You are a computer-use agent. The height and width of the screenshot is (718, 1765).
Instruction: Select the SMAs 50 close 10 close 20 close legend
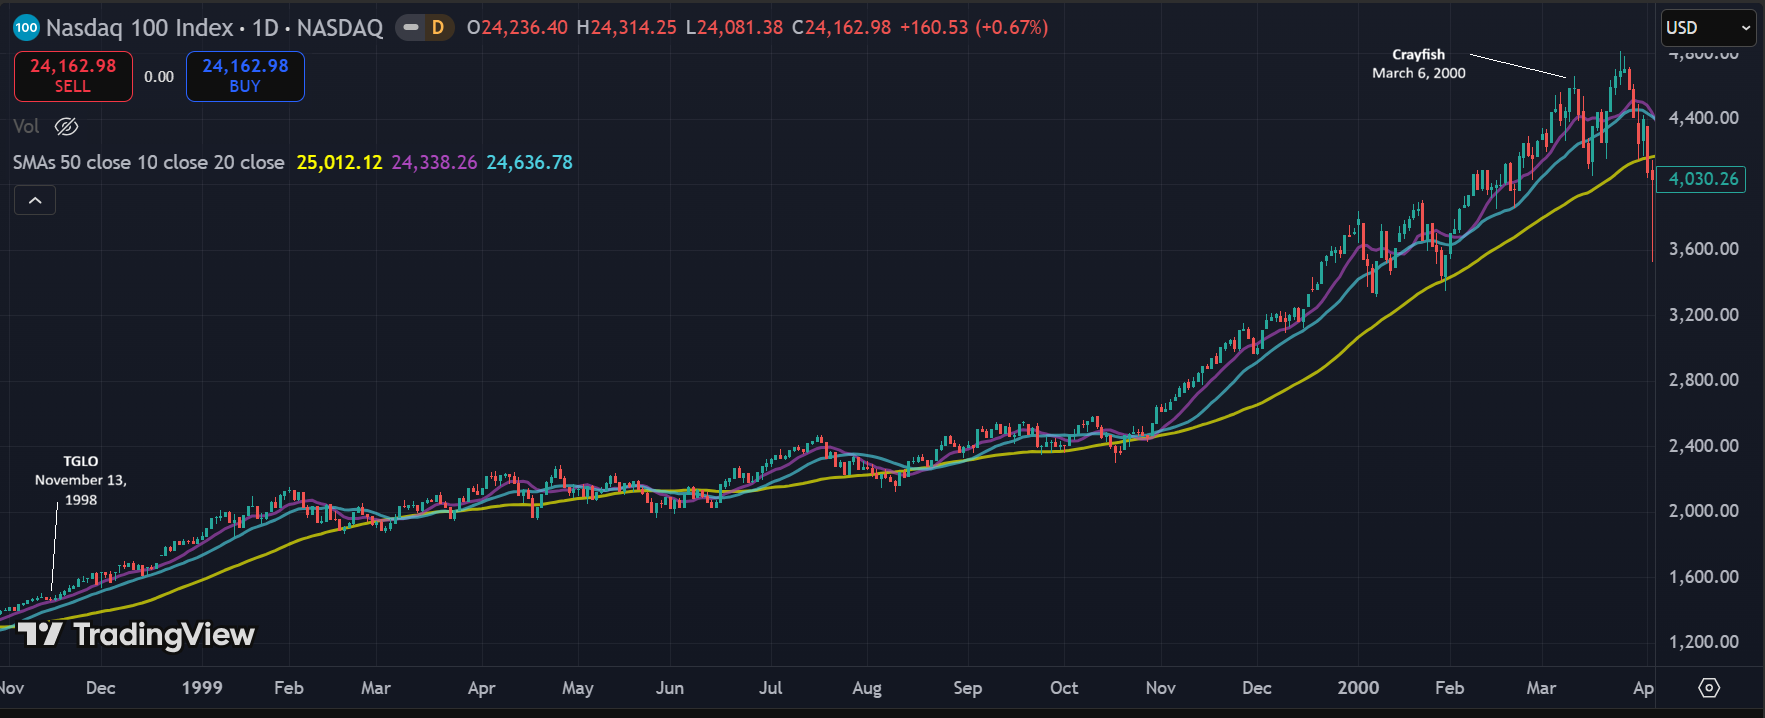click(149, 162)
